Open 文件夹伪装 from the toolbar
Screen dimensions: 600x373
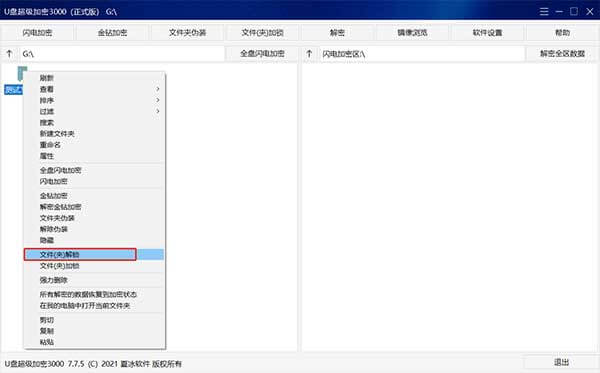click(x=188, y=33)
